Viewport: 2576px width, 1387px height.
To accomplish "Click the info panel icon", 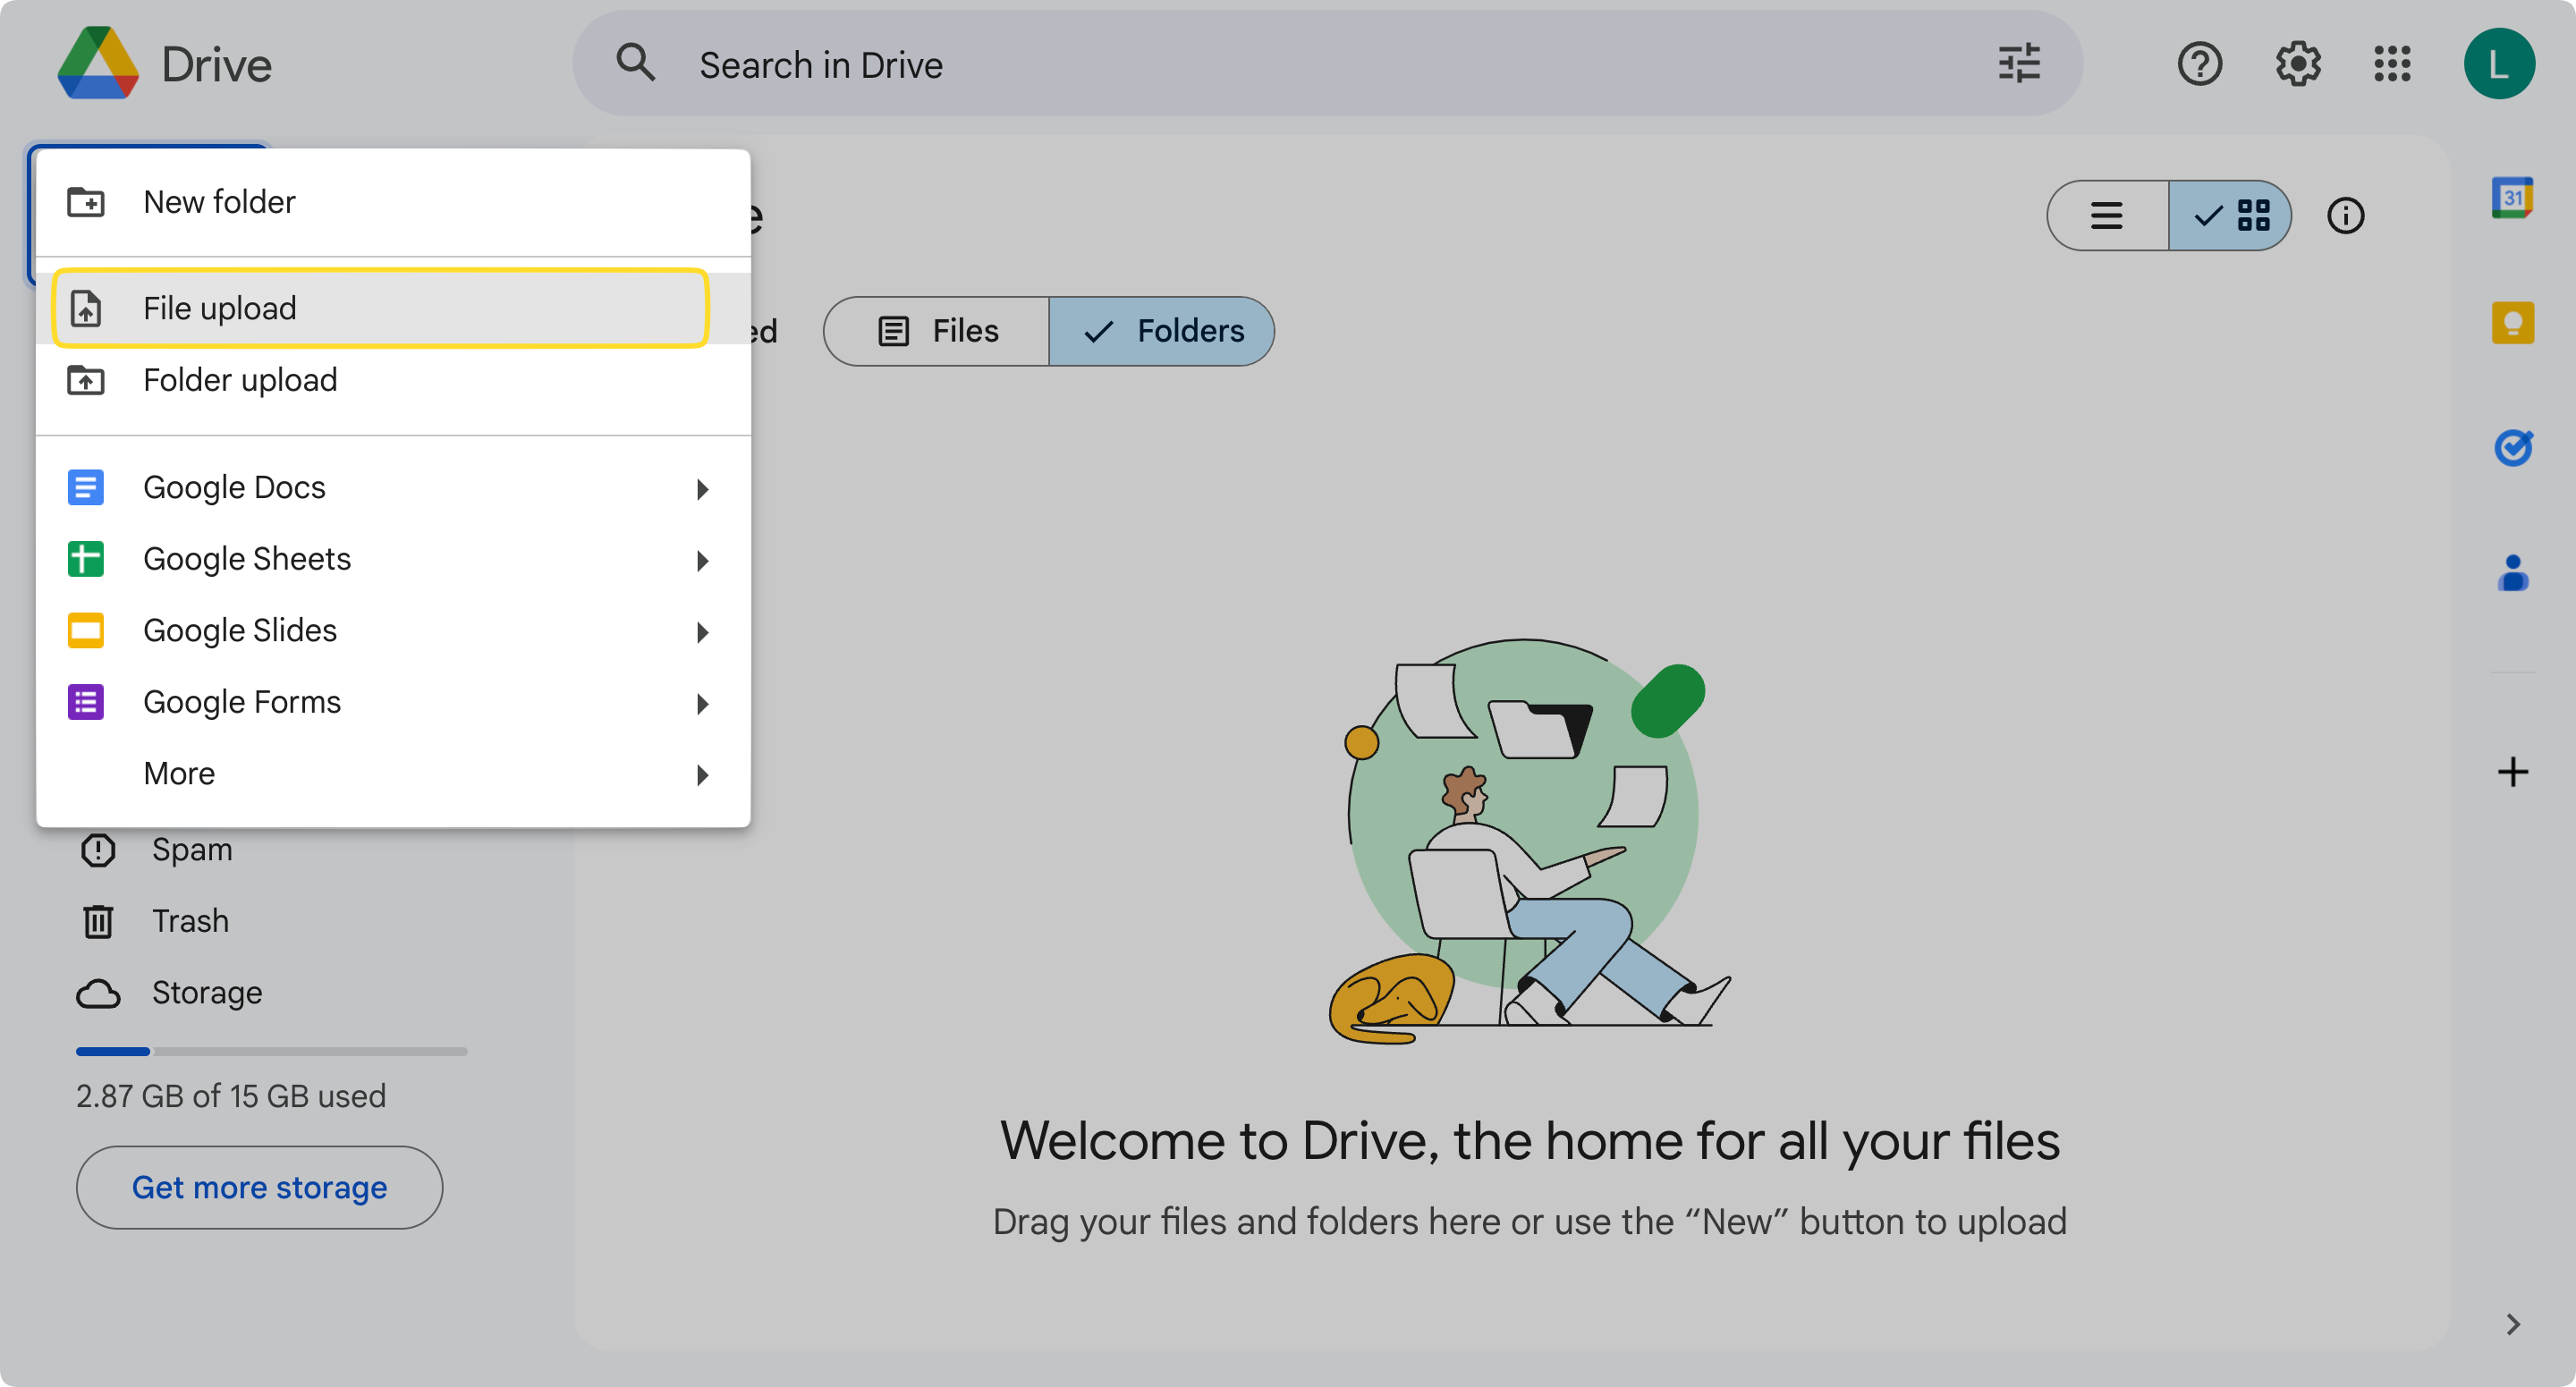I will (2347, 216).
